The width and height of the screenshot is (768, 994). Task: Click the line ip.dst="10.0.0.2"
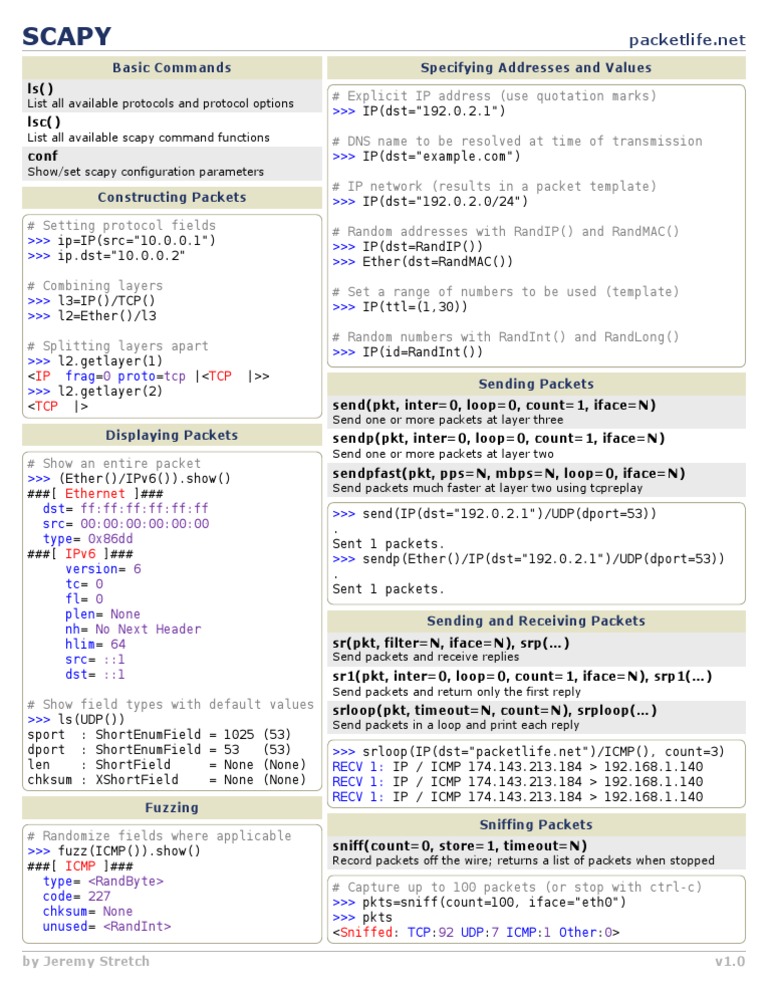106,256
